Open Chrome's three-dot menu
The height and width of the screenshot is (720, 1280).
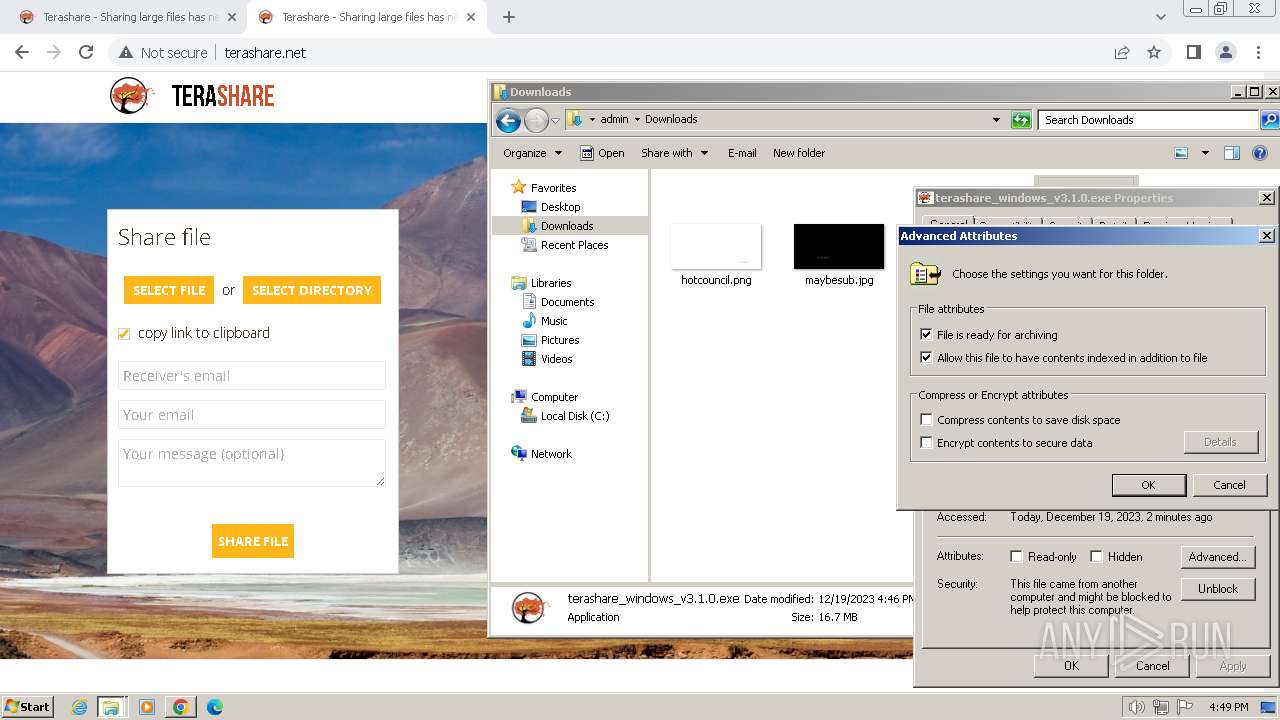pos(1257,52)
